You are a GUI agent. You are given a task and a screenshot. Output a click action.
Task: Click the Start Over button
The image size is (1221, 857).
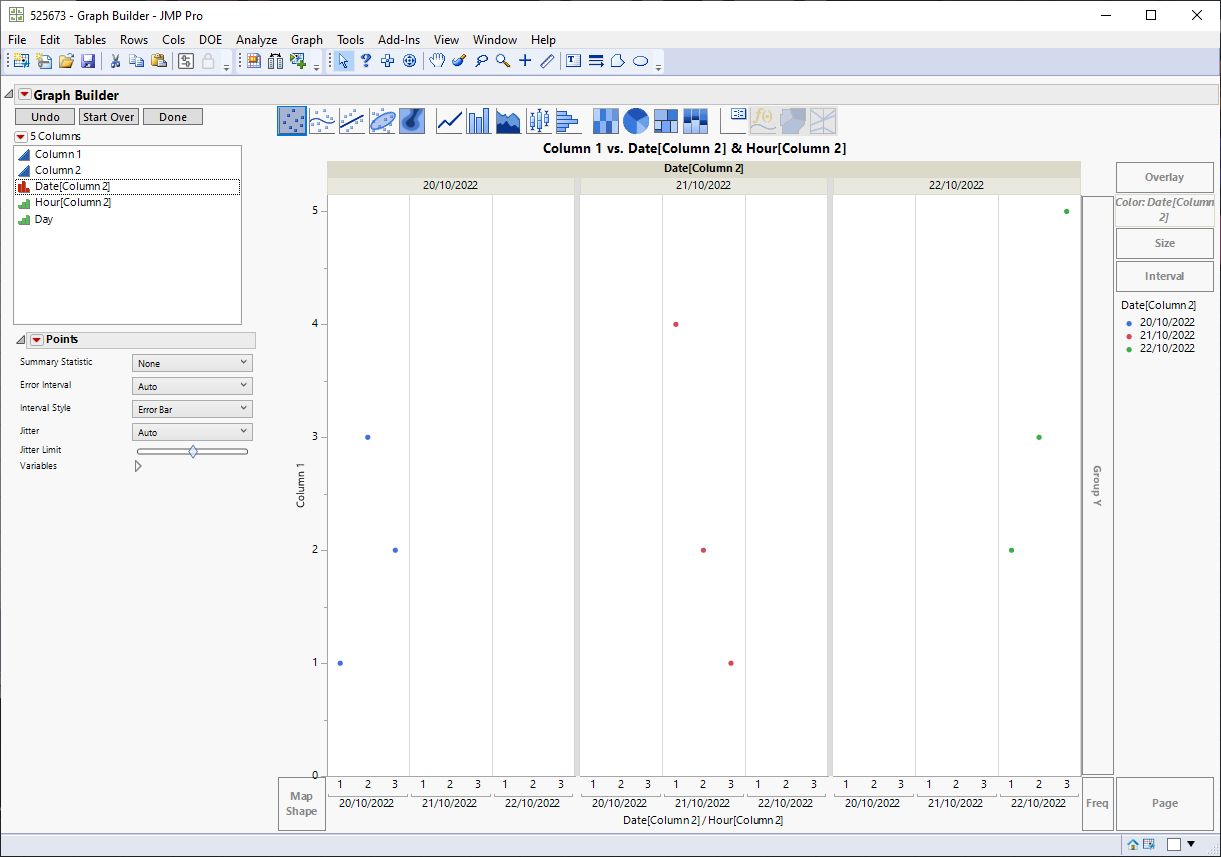point(108,117)
